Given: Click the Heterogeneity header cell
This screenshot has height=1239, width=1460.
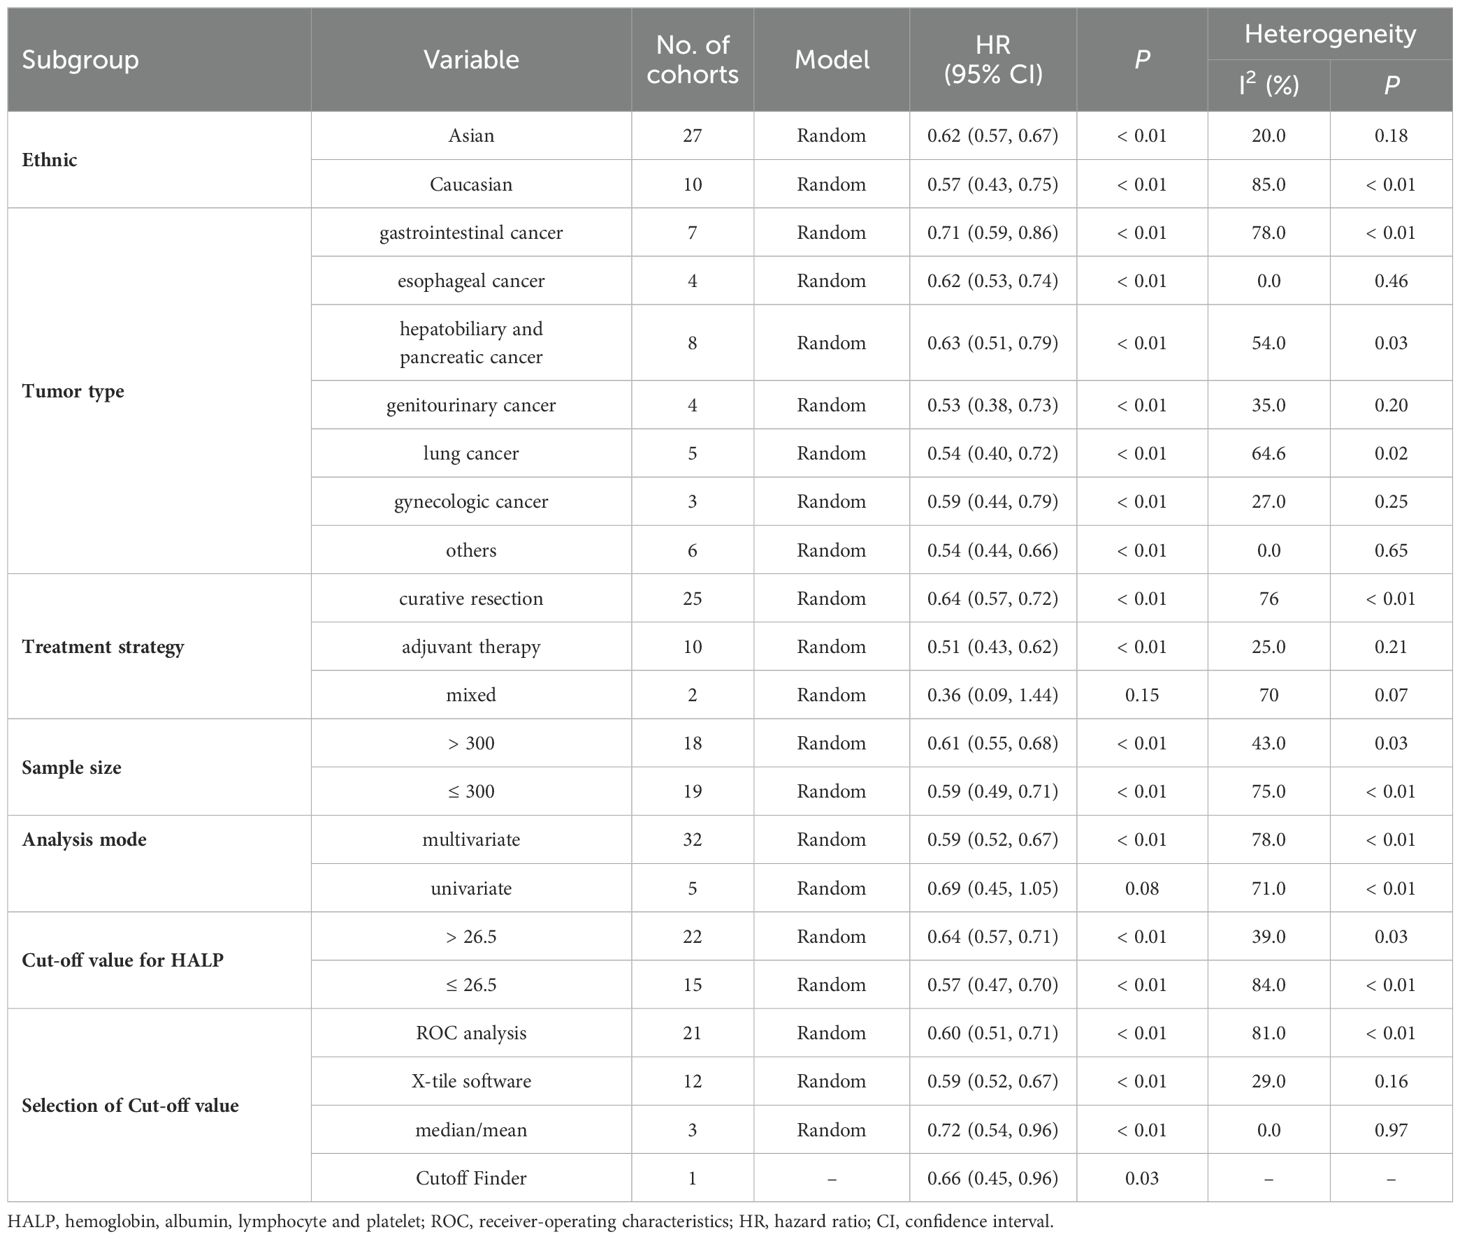Looking at the screenshot, I should (x=1330, y=35).
